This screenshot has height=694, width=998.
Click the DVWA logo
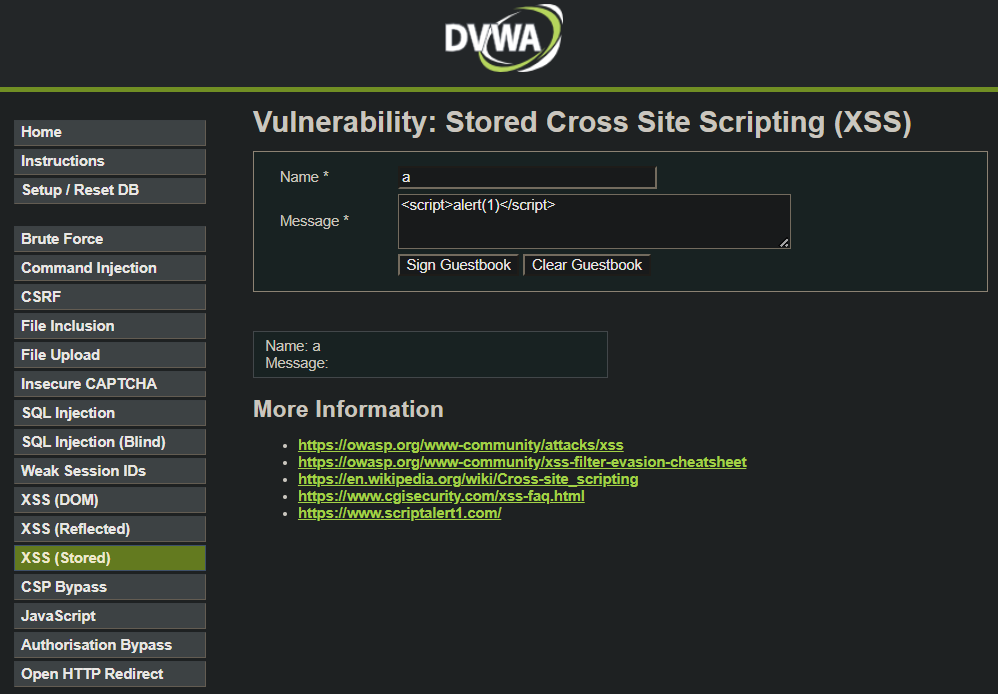coord(503,38)
